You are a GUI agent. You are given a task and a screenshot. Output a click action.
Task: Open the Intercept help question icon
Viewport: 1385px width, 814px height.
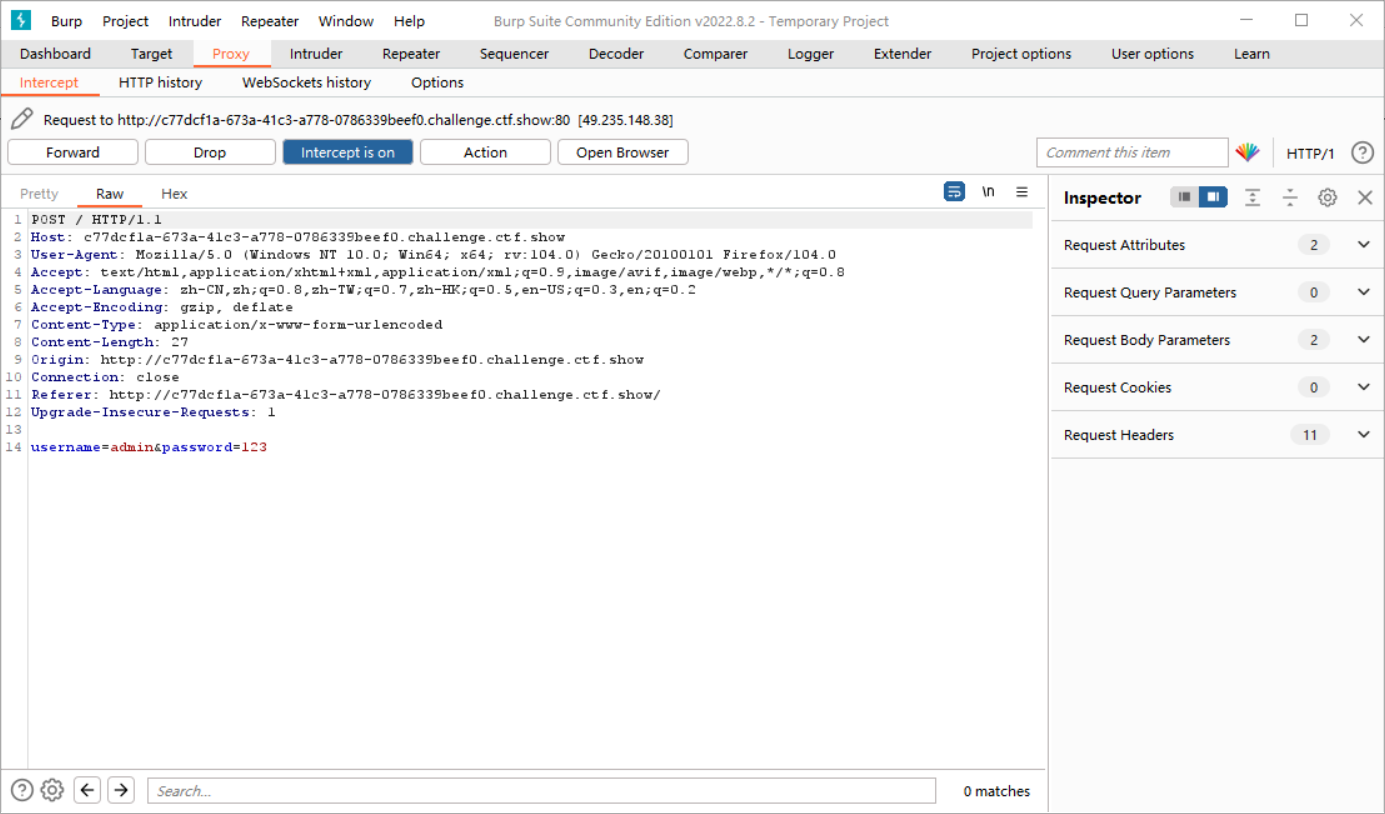[1362, 153]
